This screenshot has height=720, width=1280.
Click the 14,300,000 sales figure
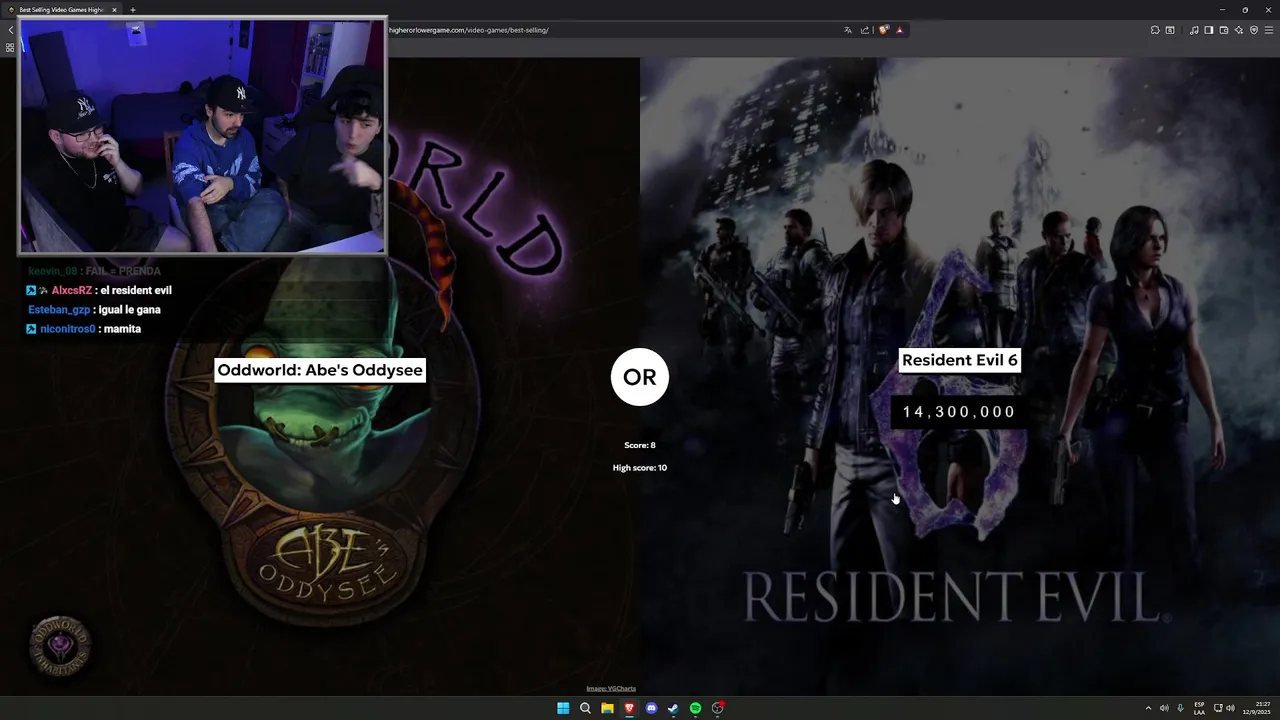959,412
